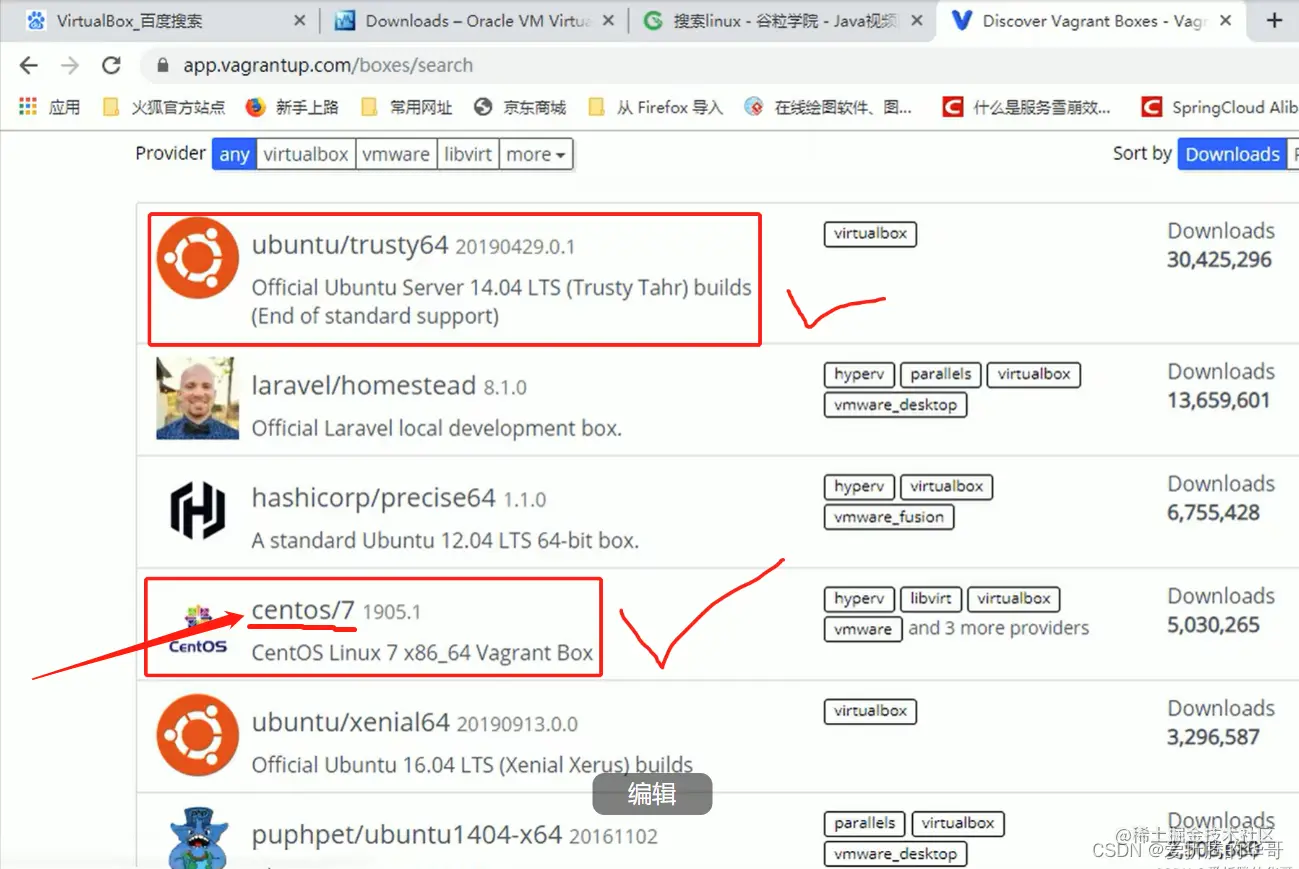Click the laravel/homestead avatar photo
The width and height of the screenshot is (1299, 869).
click(x=198, y=398)
